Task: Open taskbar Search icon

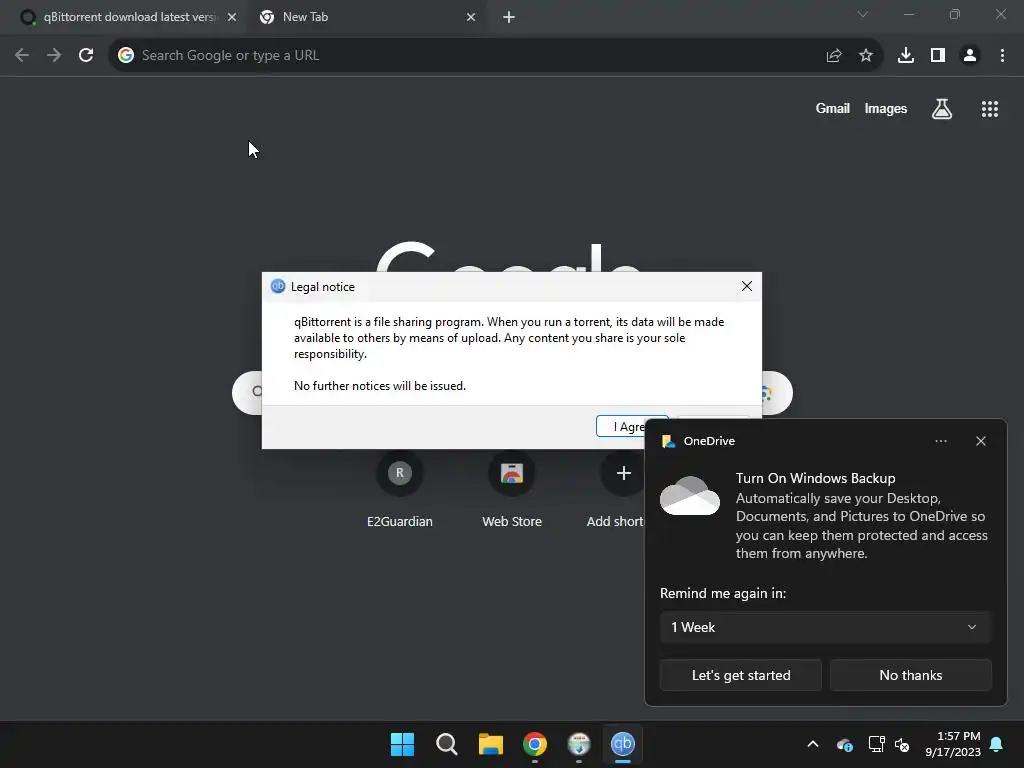Action: click(447, 744)
